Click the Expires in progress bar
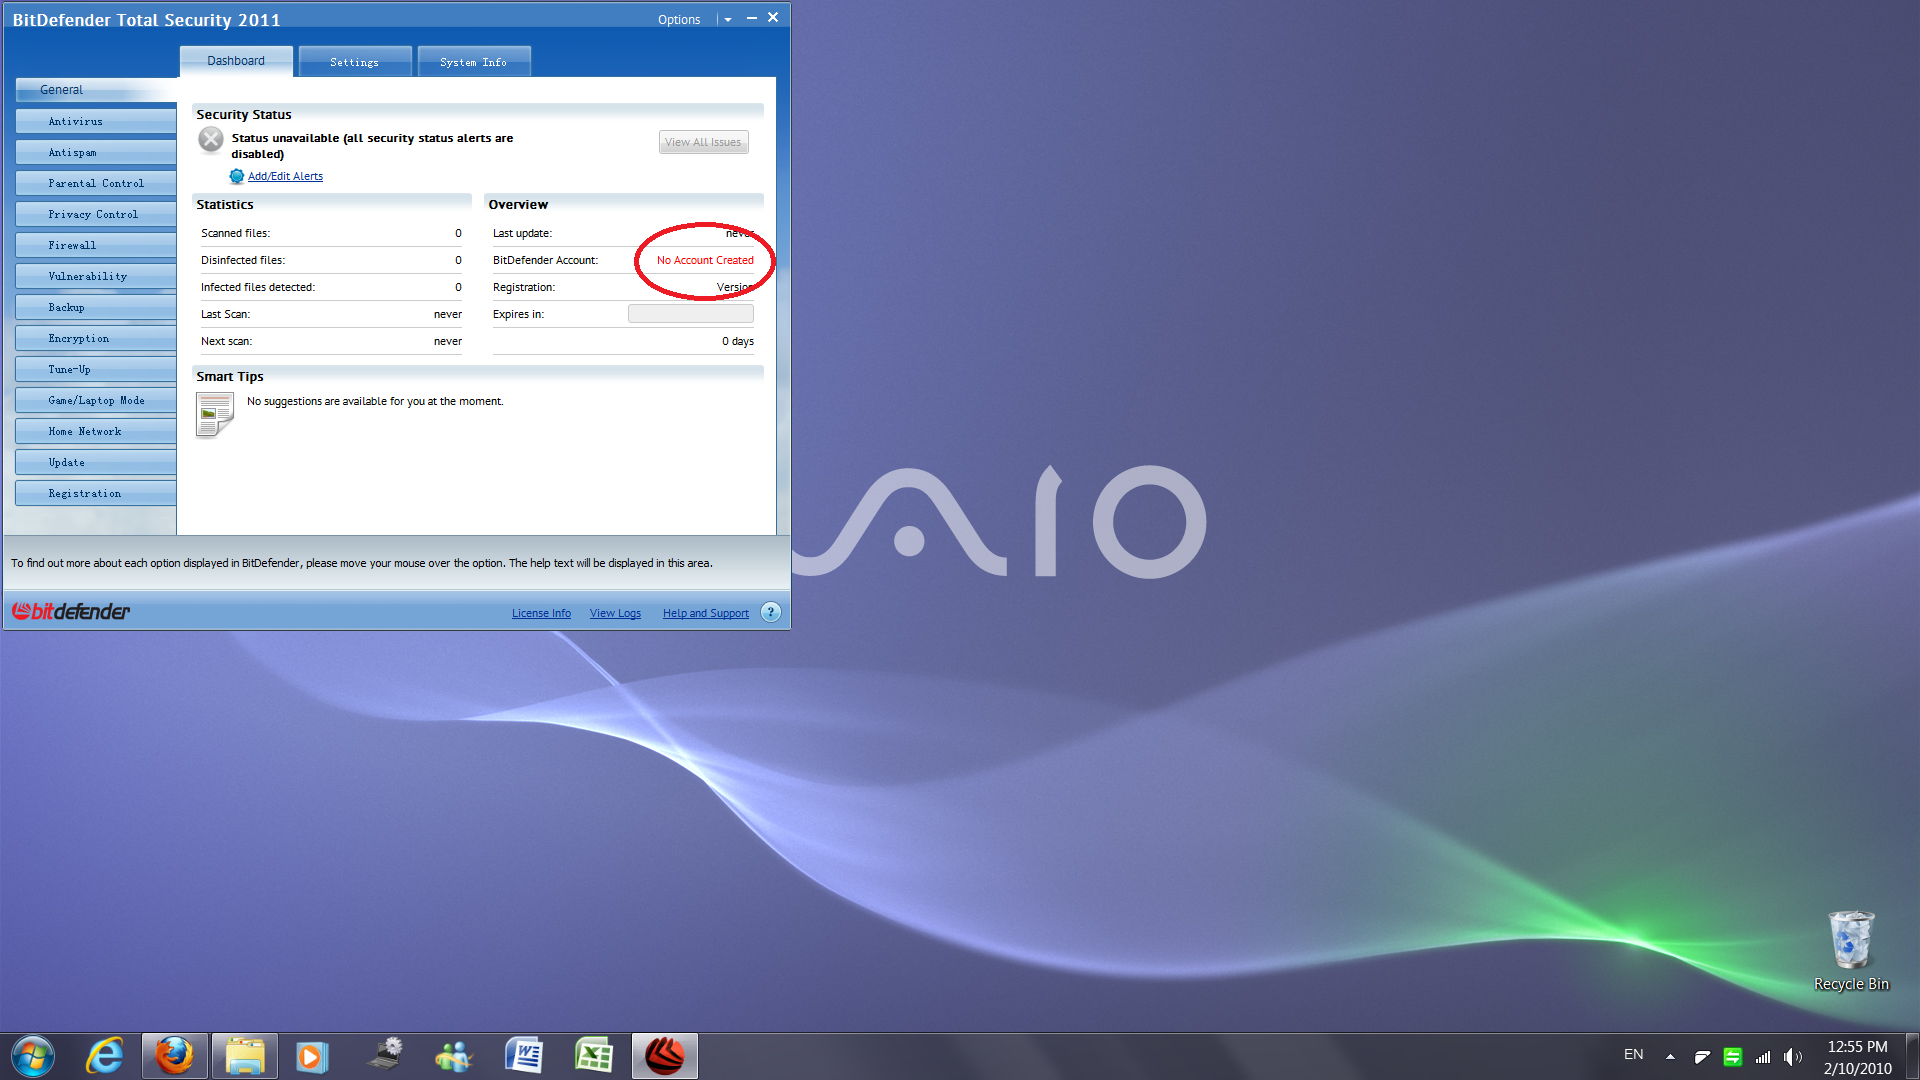Screen dimensions: 1920x1080 (x=690, y=314)
